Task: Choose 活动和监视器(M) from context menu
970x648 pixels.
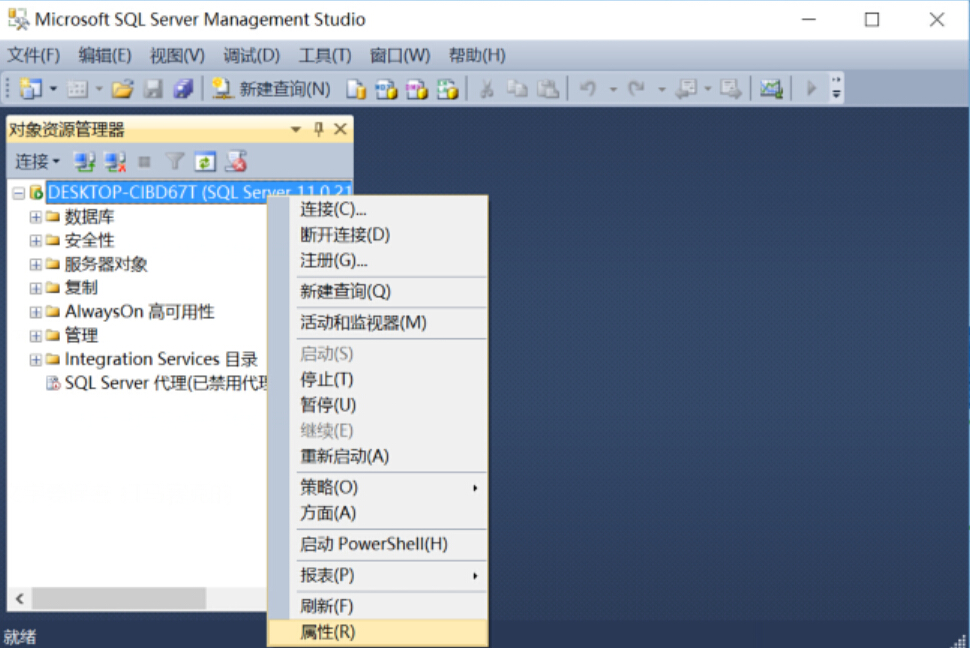Action: coord(378,322)
